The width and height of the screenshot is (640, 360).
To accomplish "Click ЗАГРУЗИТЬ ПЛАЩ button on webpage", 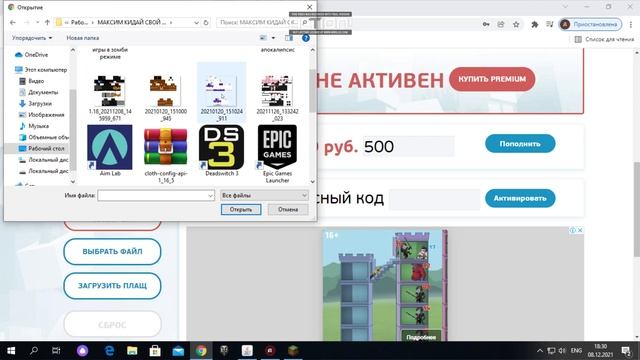I will pyautogui.click(x=112, y=286).
